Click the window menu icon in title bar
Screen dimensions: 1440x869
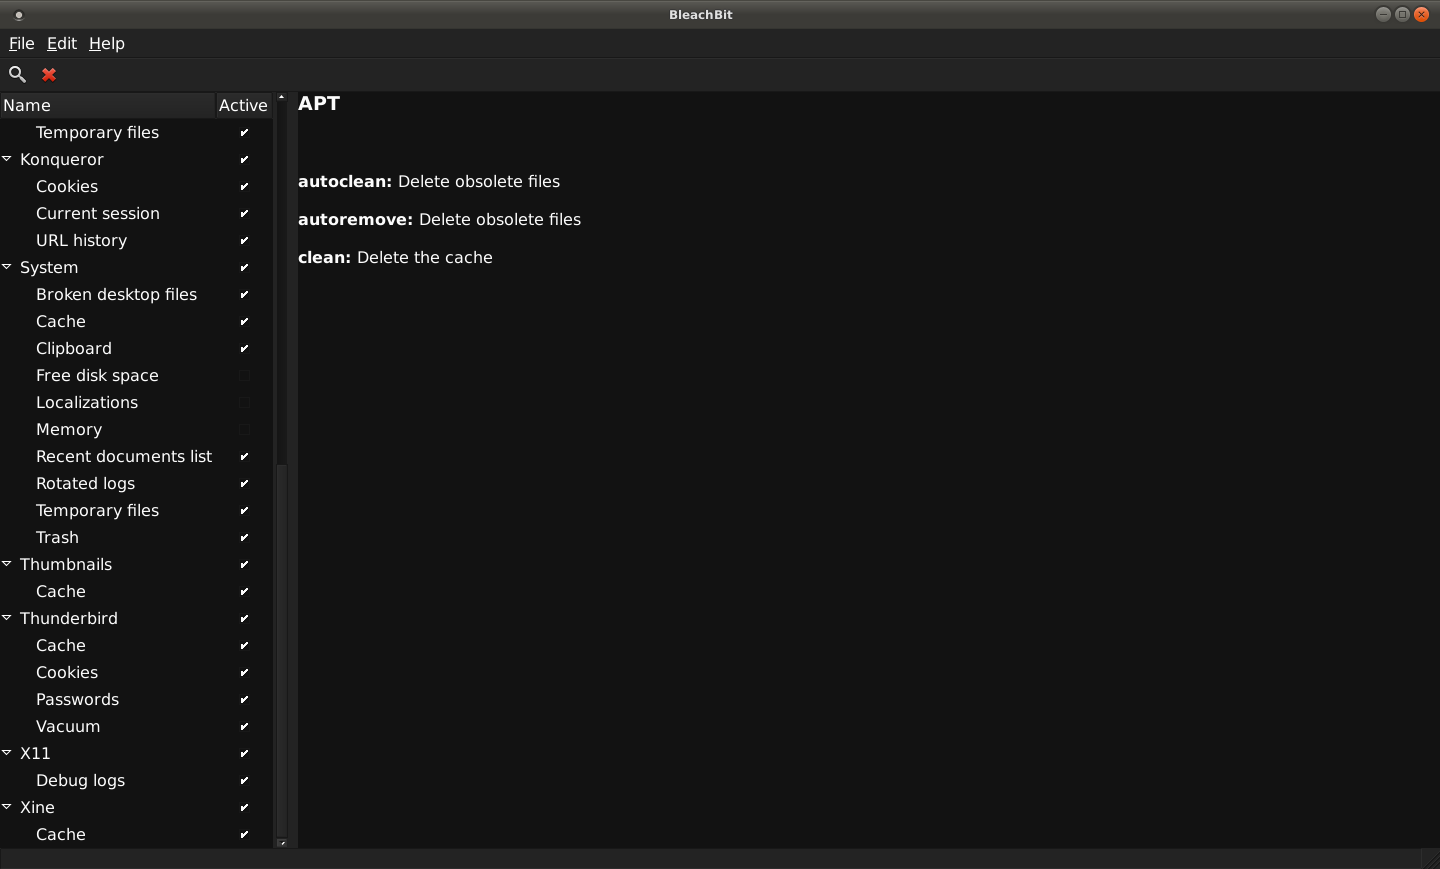pyautogui.click(x=19, y=15)
